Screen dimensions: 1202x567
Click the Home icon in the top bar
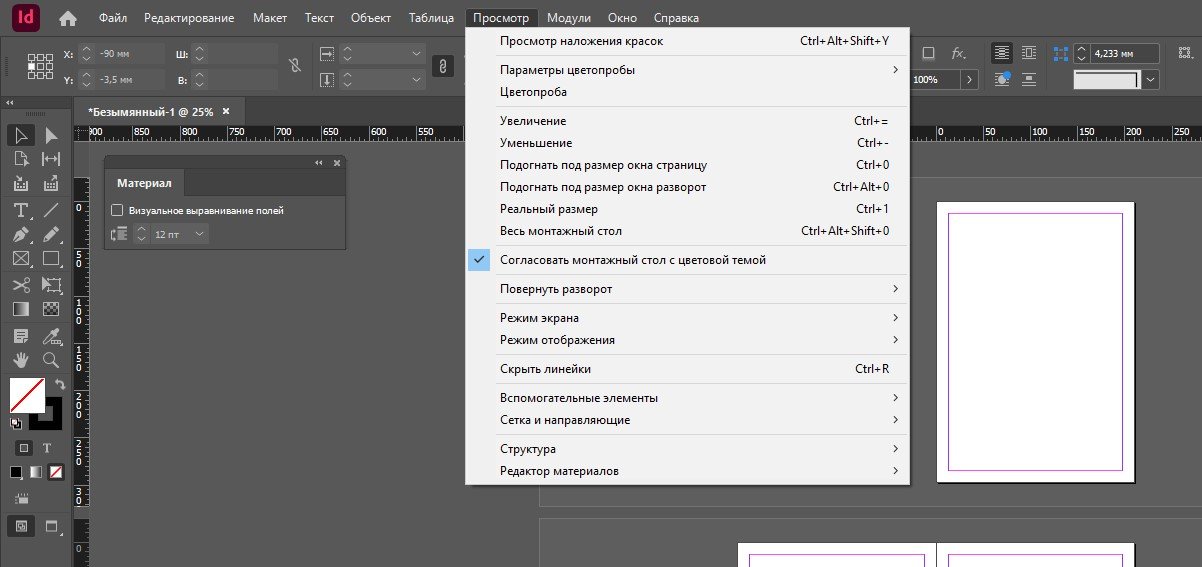[68, 18]
